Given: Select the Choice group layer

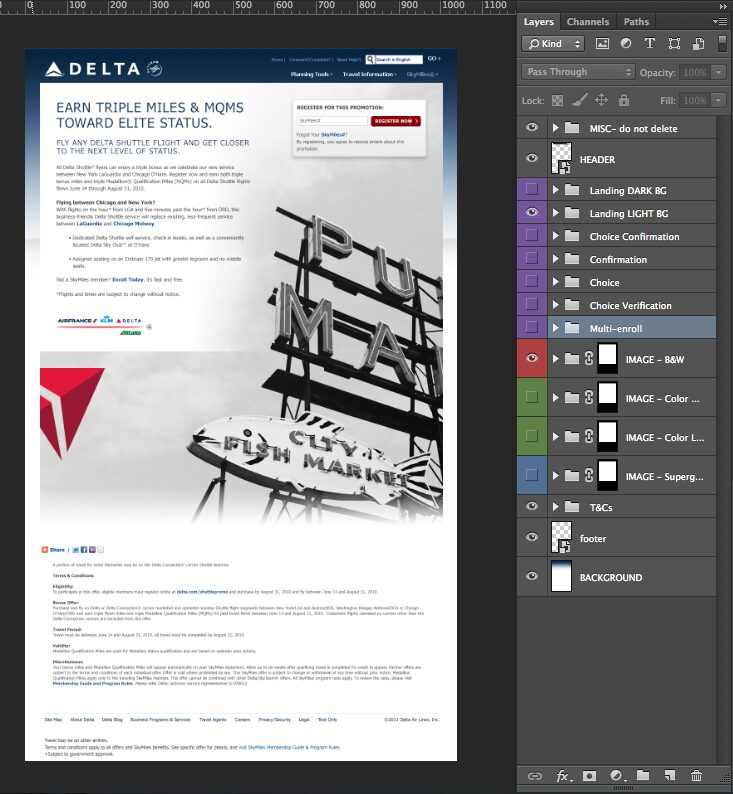Looking at the screenshot, I should pyautogui.click(x=632, y=282).
